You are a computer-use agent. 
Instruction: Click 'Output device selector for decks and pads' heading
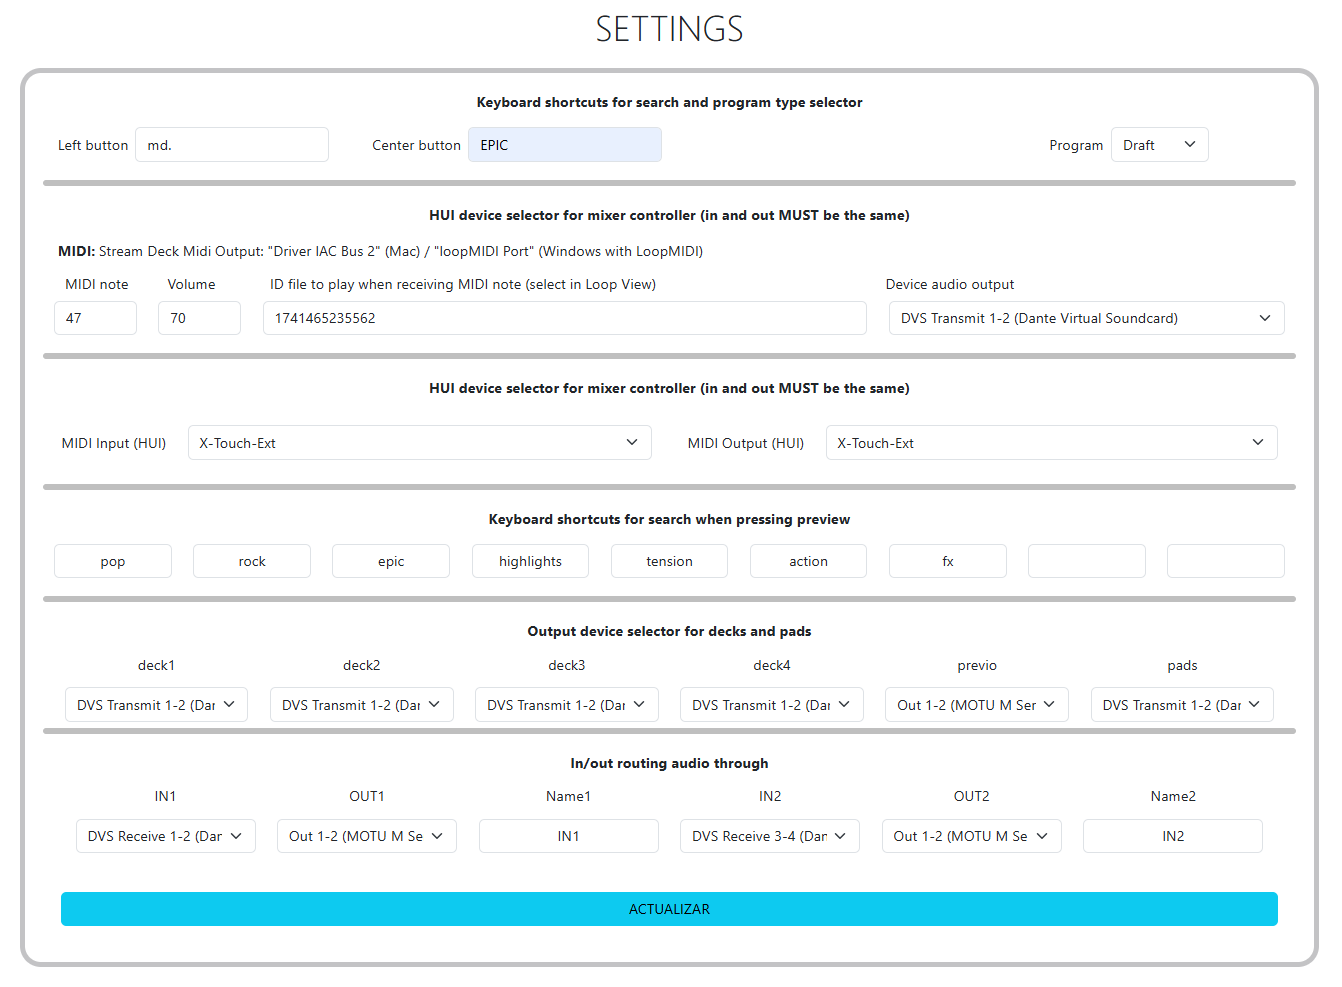click(669, 631)
